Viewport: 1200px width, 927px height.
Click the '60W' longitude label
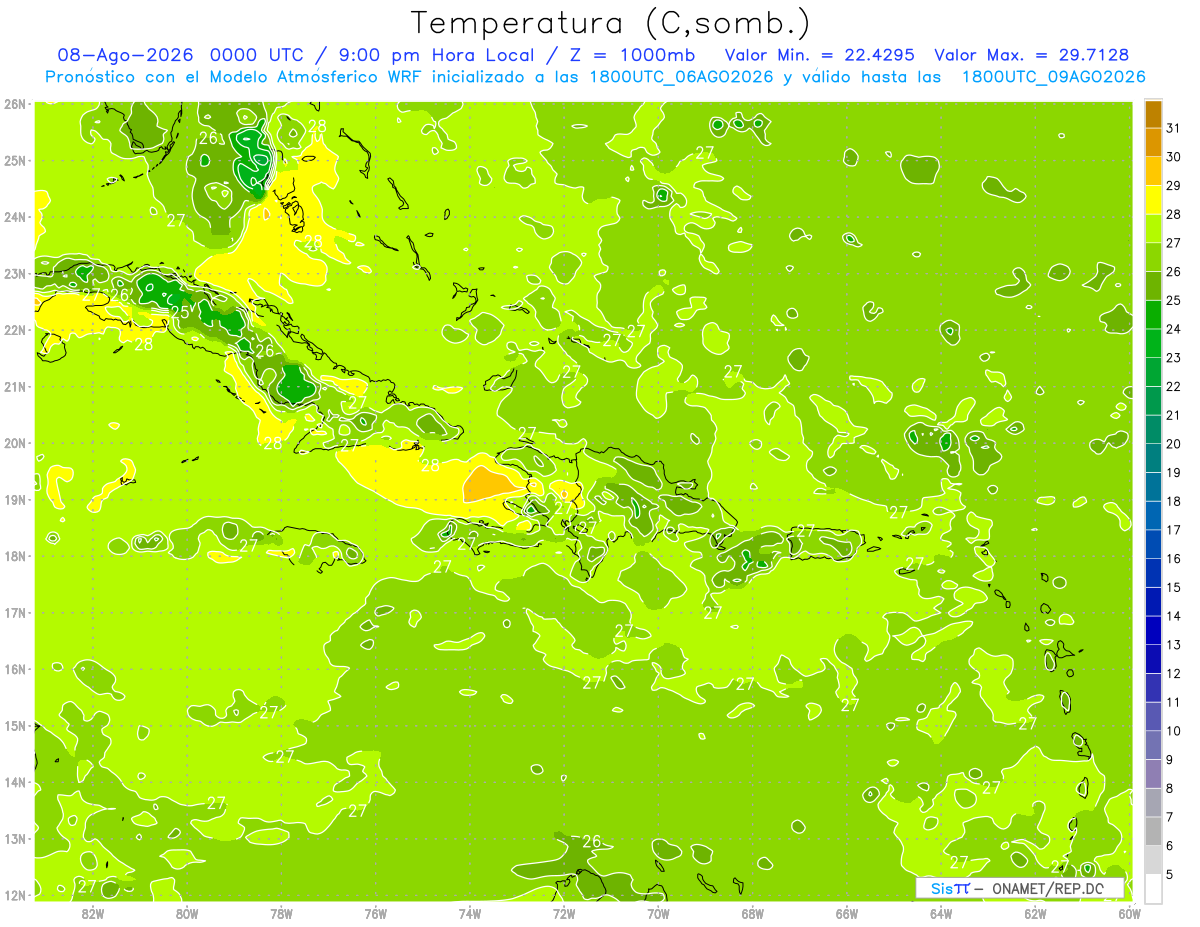pos(1130,913)
